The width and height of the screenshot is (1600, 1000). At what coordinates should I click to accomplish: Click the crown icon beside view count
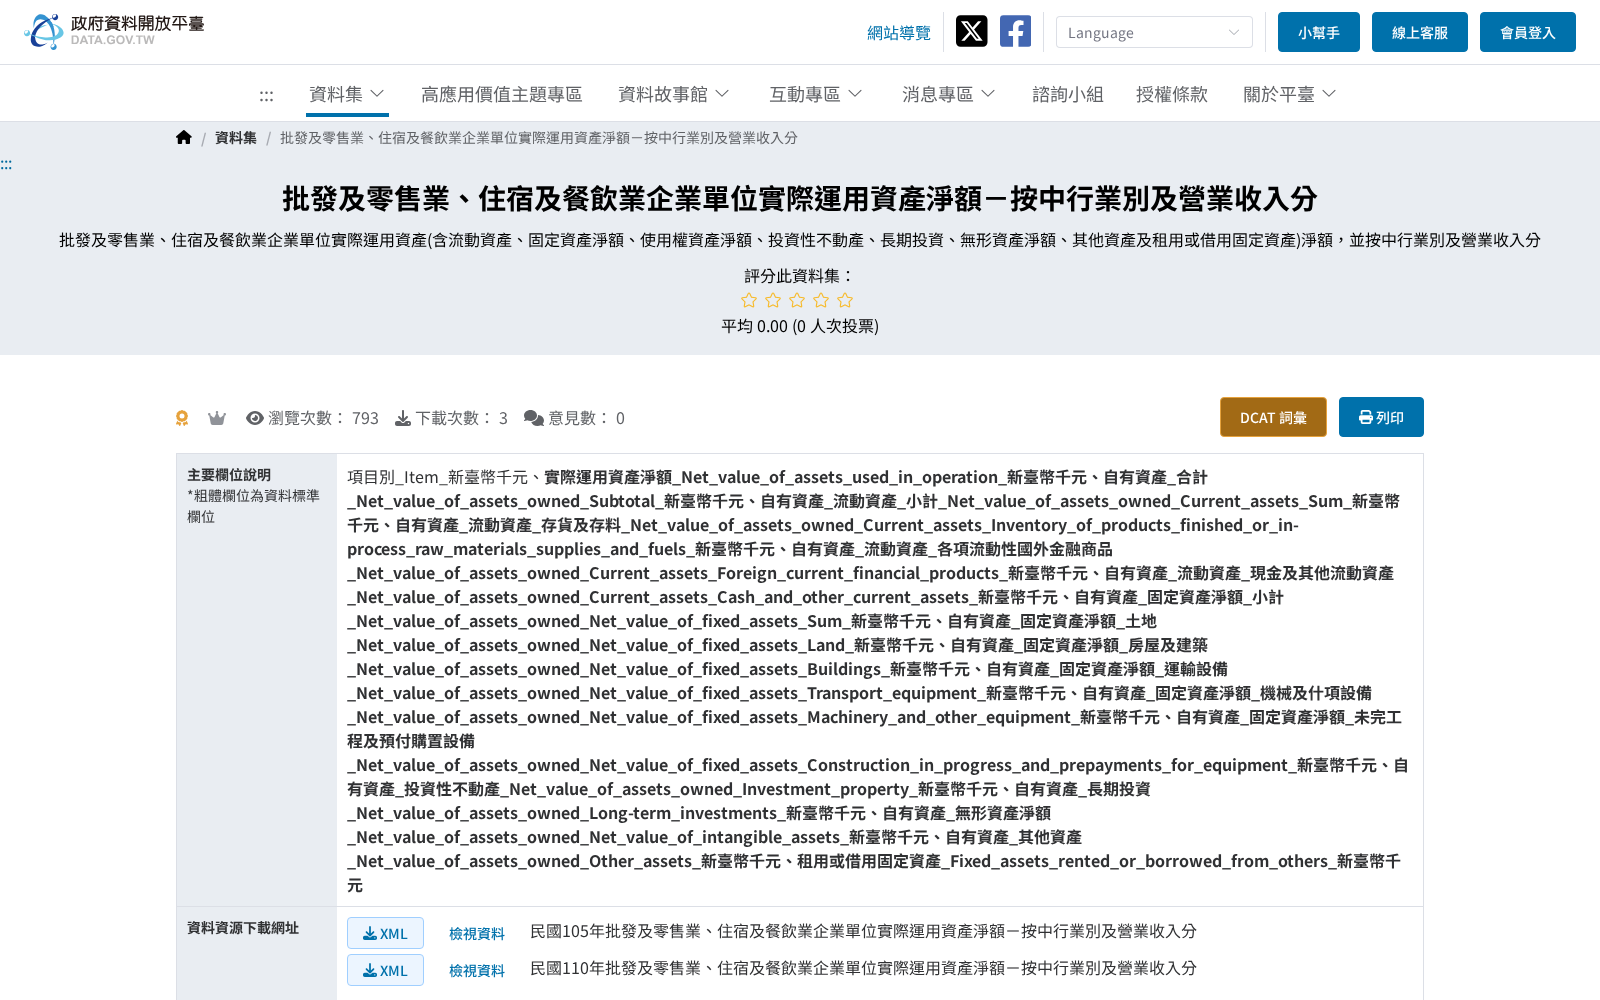coord(217,418)
